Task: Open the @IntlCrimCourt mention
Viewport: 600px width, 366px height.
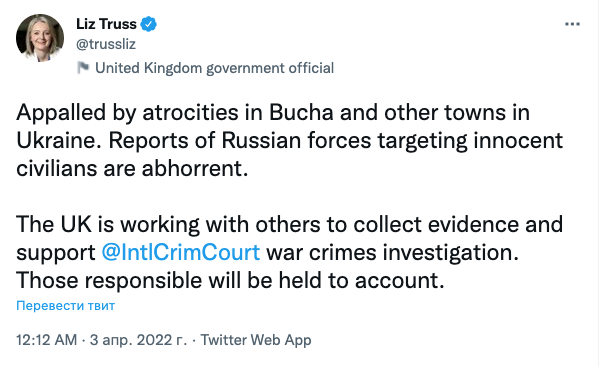Action: coord(180,253)
